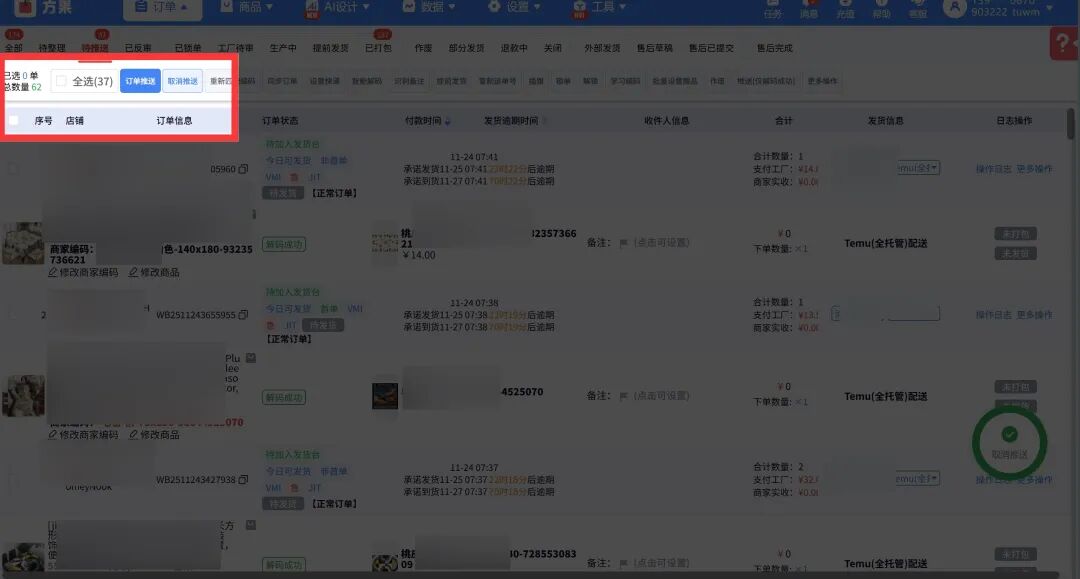Open thumbnail beside order ending 4525070

click(385, 396)
